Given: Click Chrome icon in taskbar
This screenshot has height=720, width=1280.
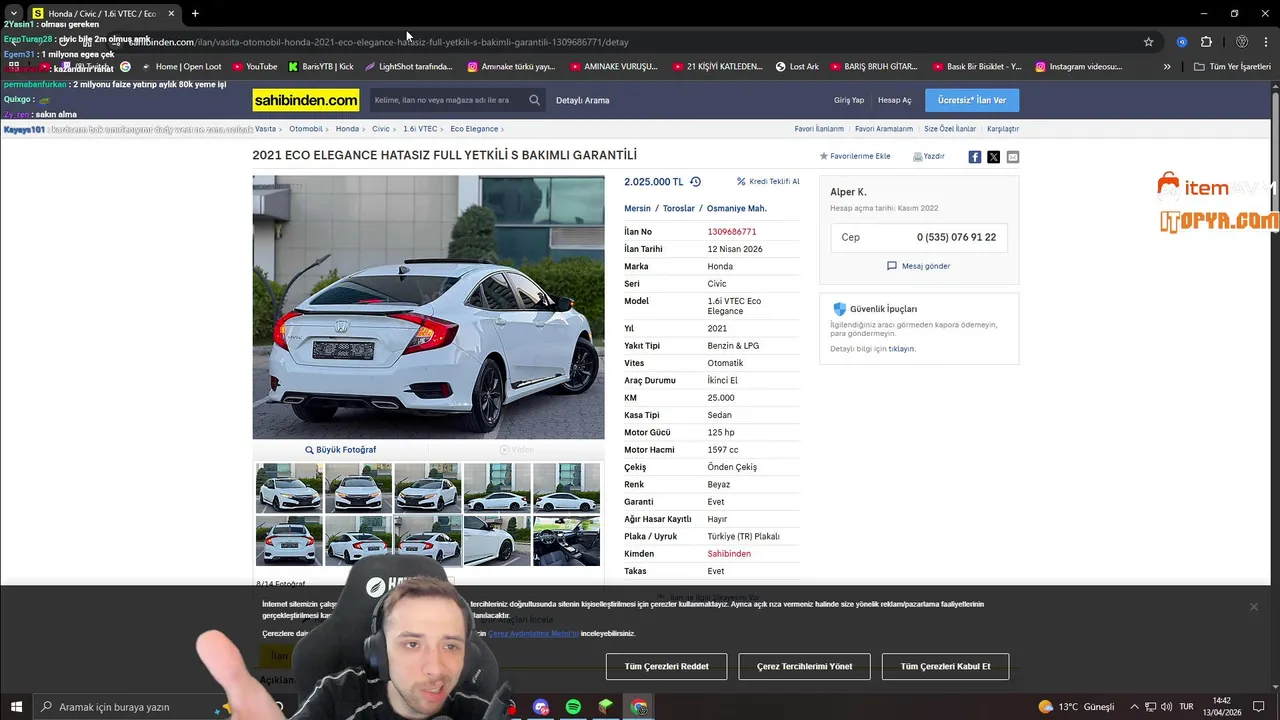Looking at the screenshot, I should click(x=639, y=707).
